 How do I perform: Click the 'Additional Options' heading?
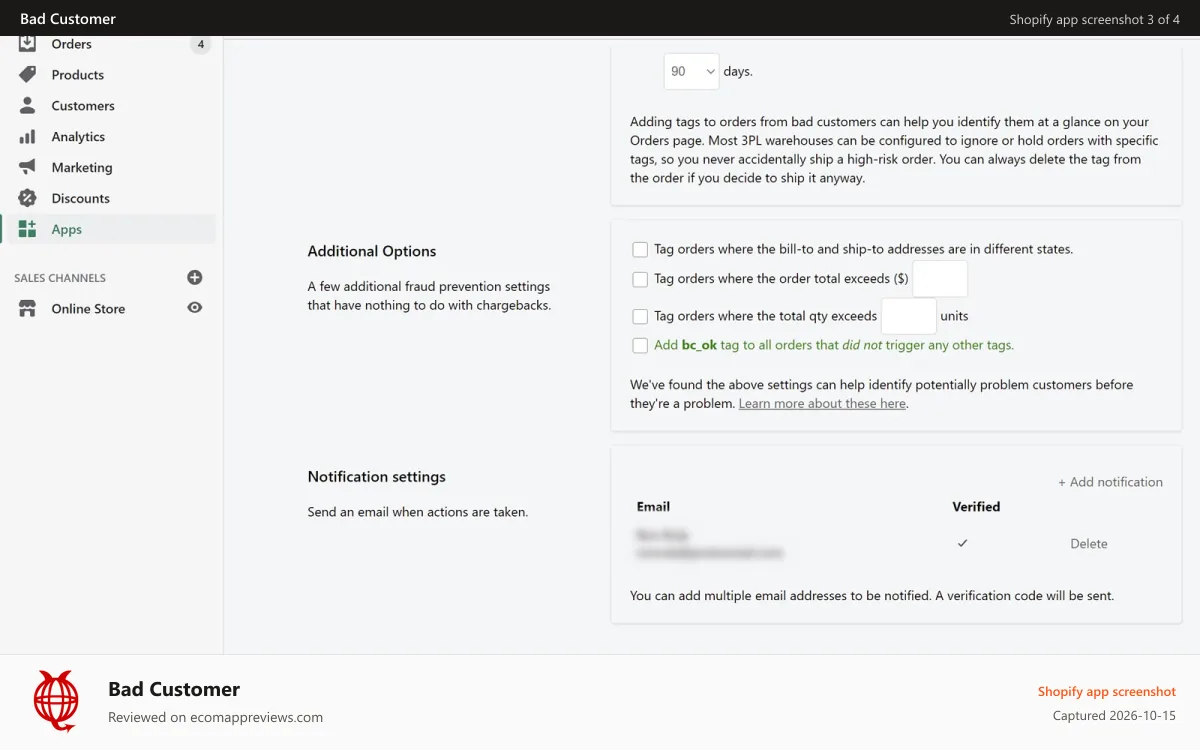[x=372, y=251]
